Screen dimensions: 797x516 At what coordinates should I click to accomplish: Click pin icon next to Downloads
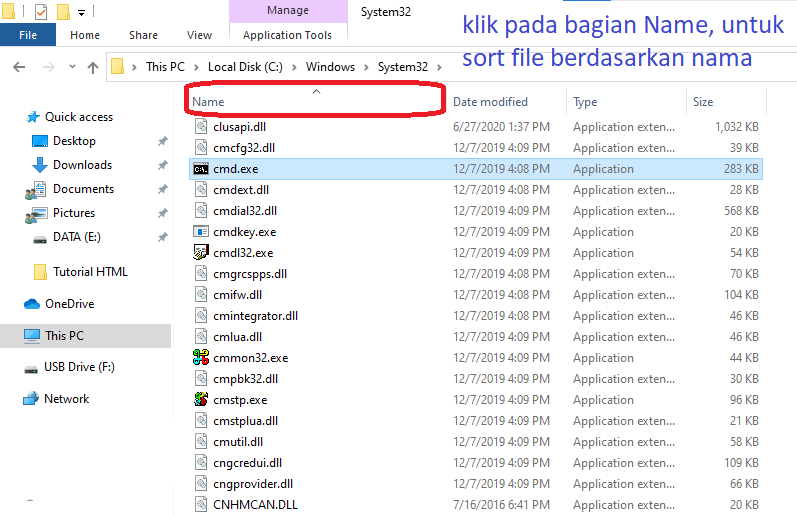pos(163,165)
